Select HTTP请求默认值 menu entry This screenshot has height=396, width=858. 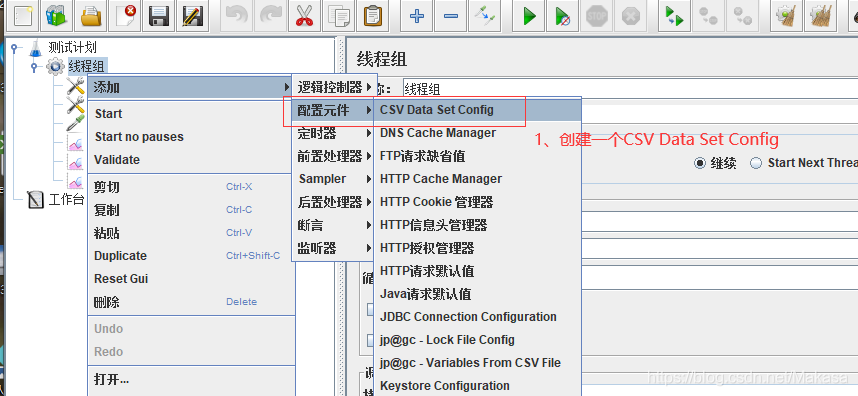(477, 271)
